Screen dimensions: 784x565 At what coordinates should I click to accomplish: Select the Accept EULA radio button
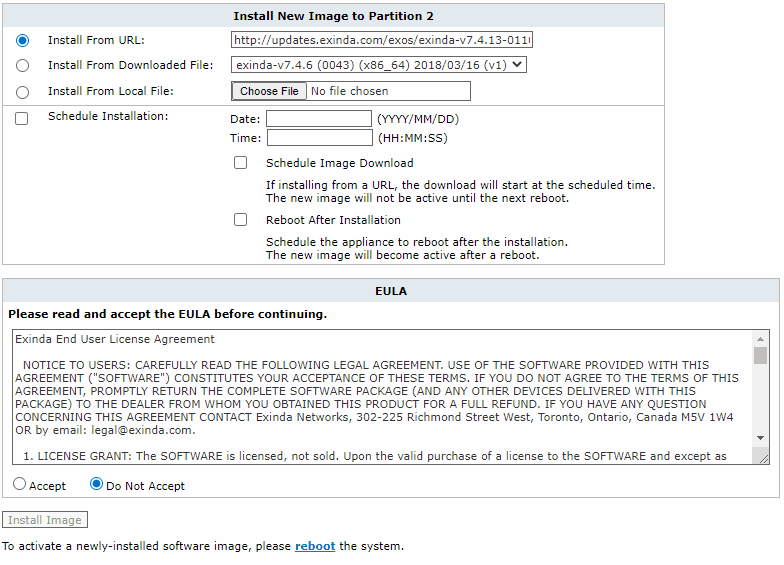point(20,484)
